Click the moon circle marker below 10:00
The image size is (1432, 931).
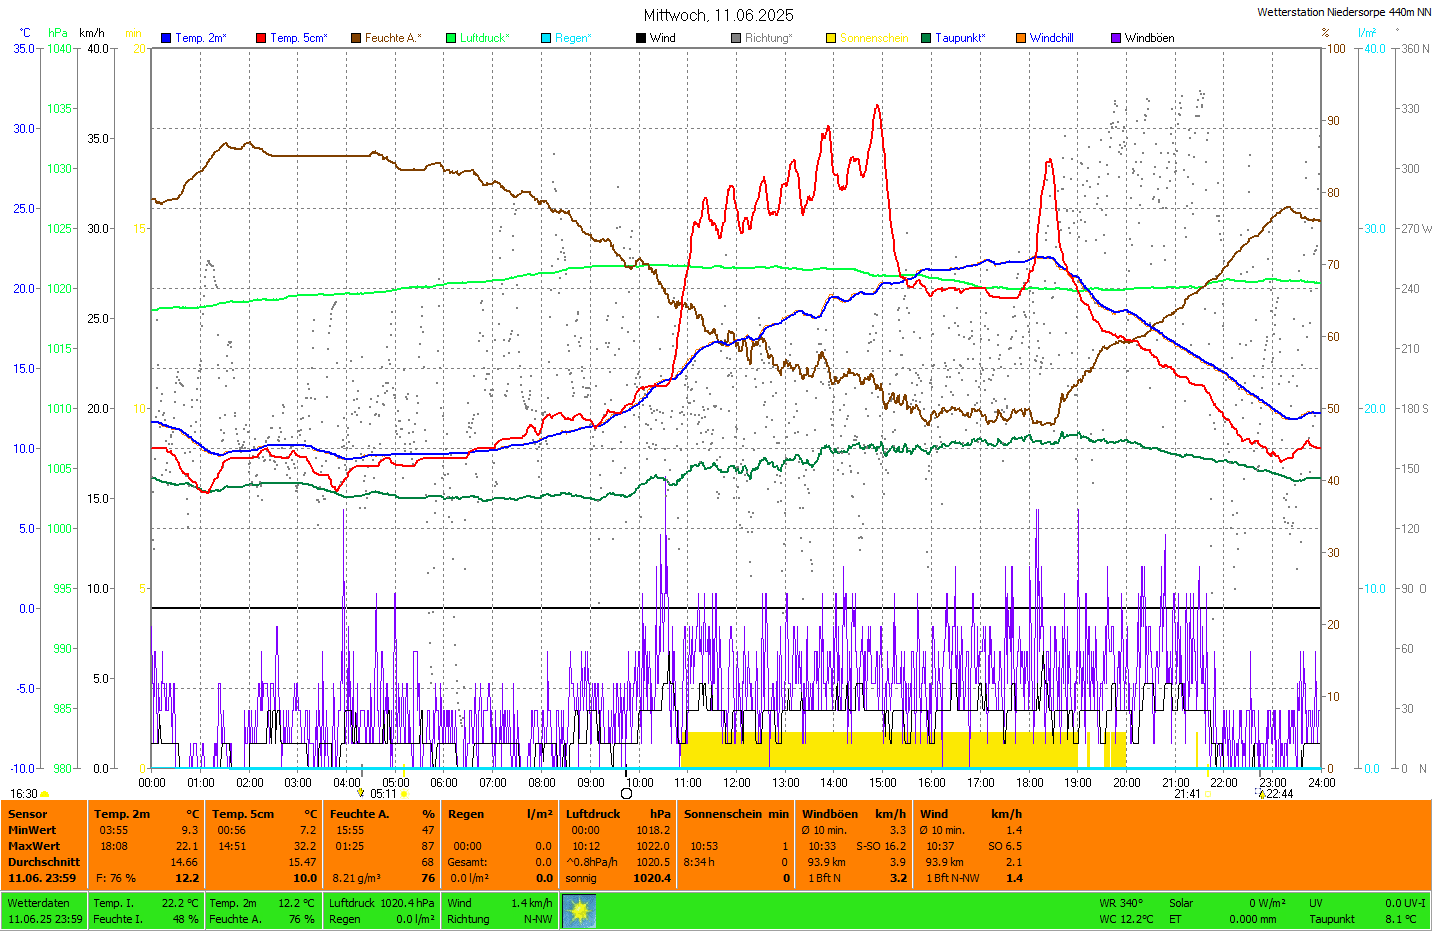click(x=627, y=793)
